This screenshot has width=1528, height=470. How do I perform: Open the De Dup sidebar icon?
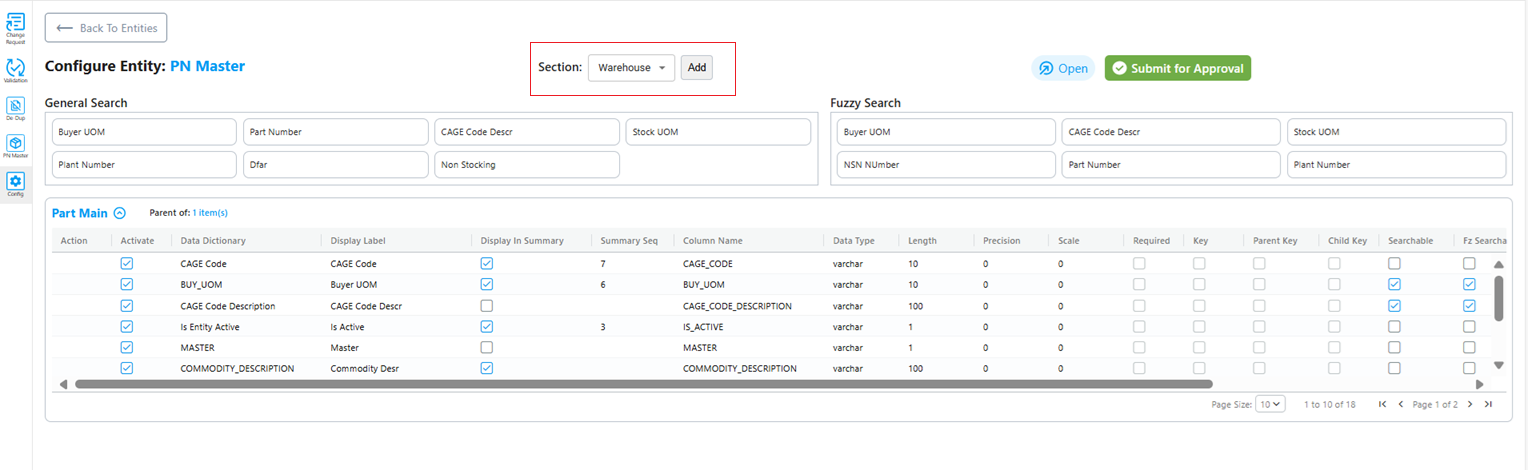(15, 108)
